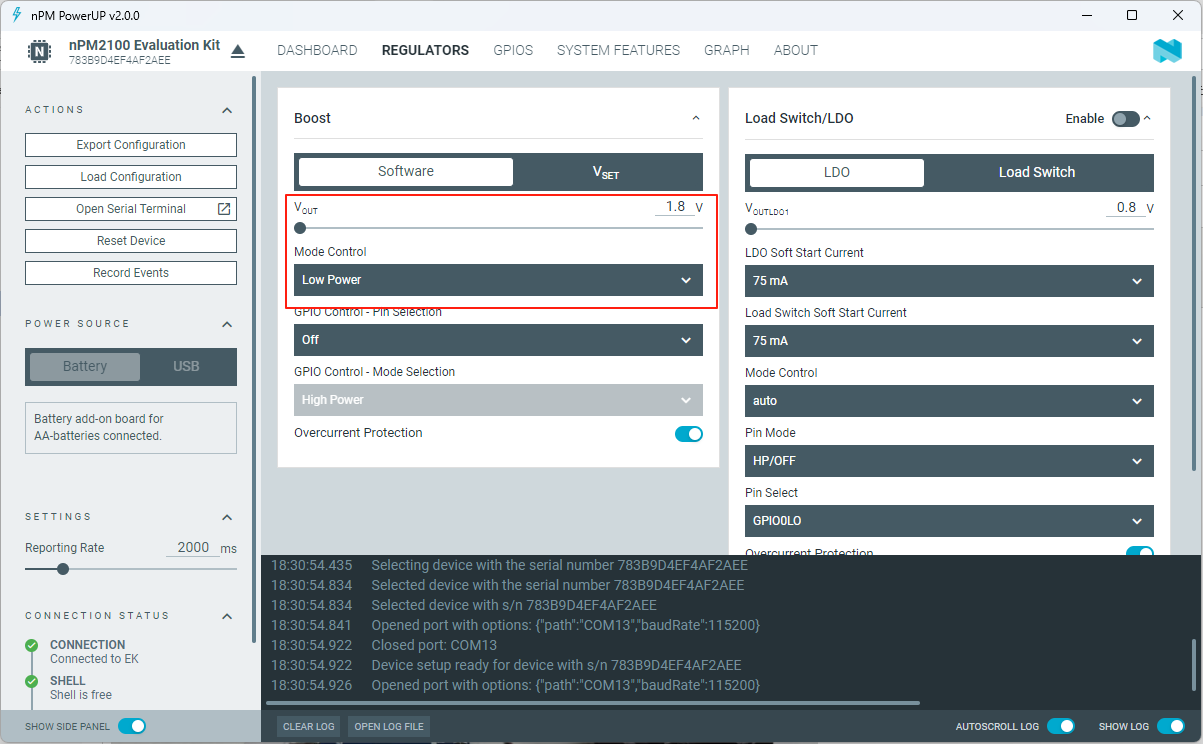Open the Boost Mode Control Low Power dropdown
This screenshot has height=744, width=1203.
(498, 280)
